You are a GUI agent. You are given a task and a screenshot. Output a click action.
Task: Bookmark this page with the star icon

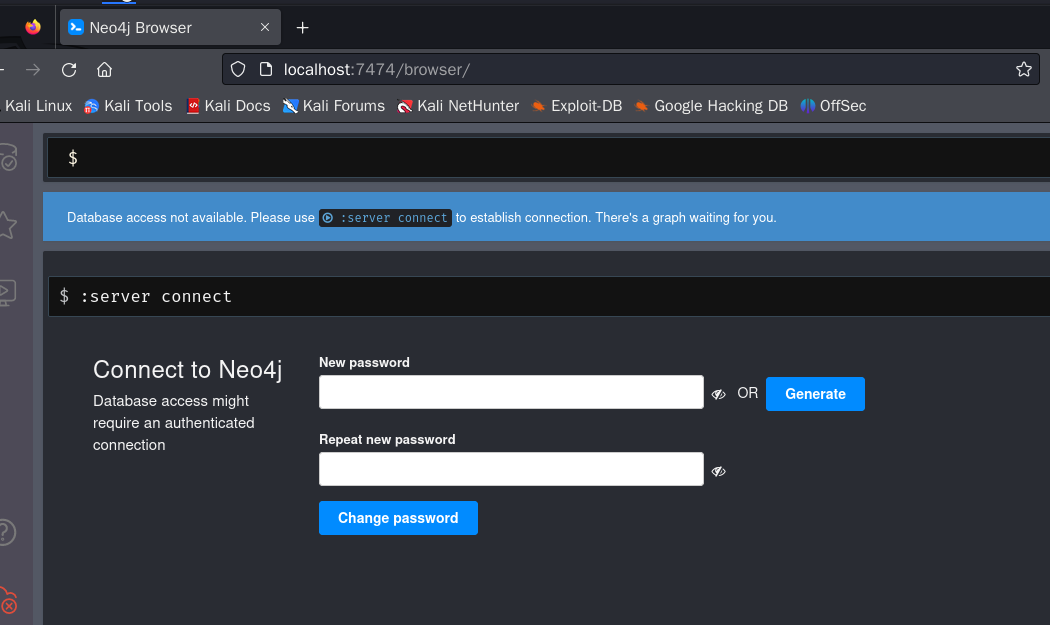tap(1023, 69)
